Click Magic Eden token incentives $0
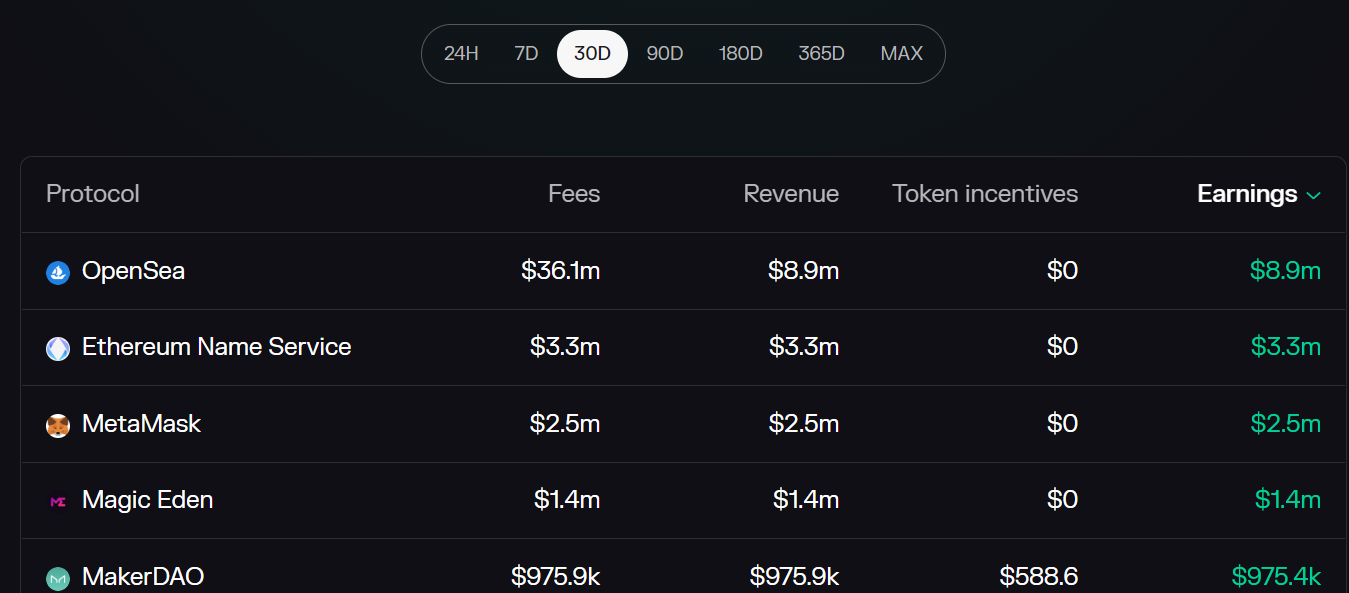Viewport: 1349px width, 593px height. 1062,500
